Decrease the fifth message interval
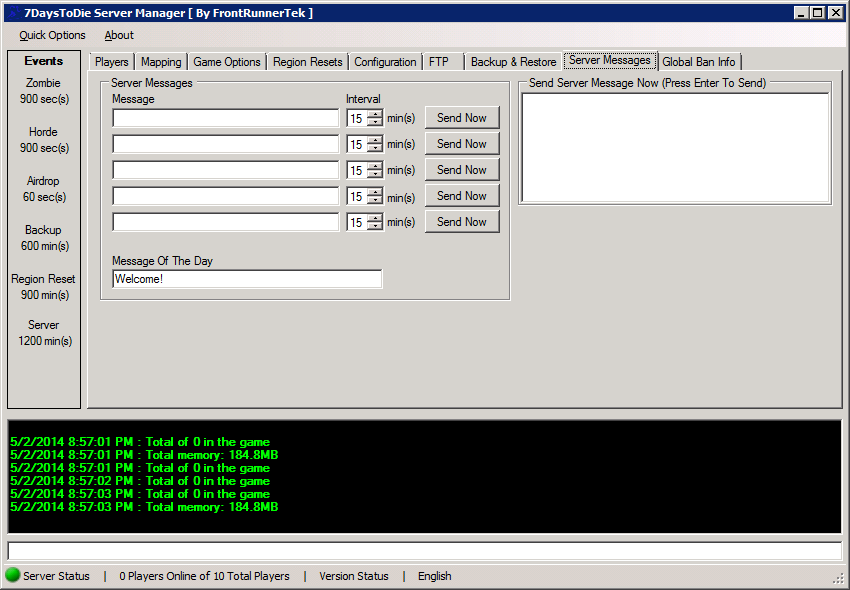 click(x=375, y=226)
